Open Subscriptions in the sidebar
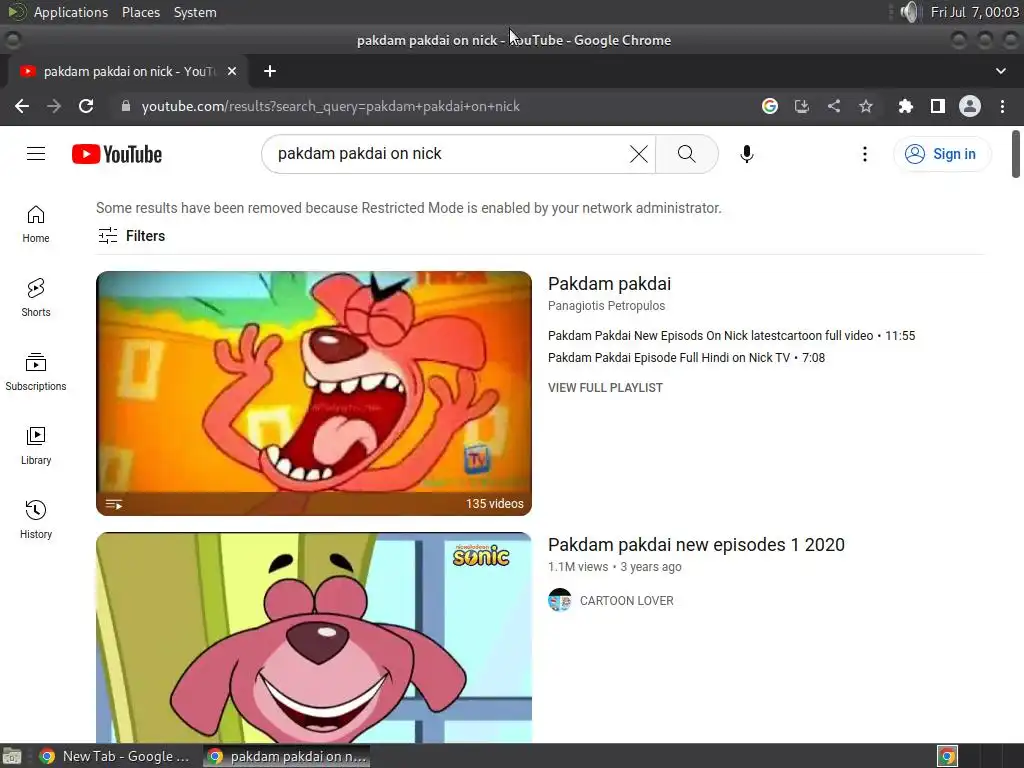Screen dimensions: 1024x768 pyautogui.click(x=36, y=372)
